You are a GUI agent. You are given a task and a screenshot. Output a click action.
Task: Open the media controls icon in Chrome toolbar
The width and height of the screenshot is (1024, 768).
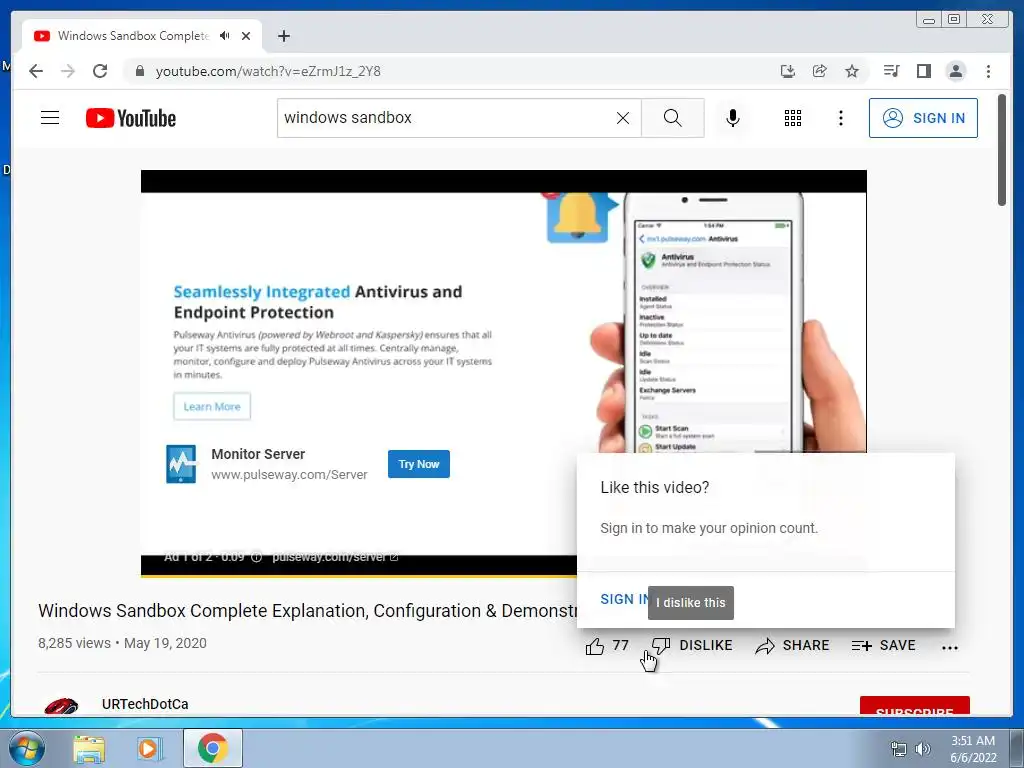[x=891, y=71]
